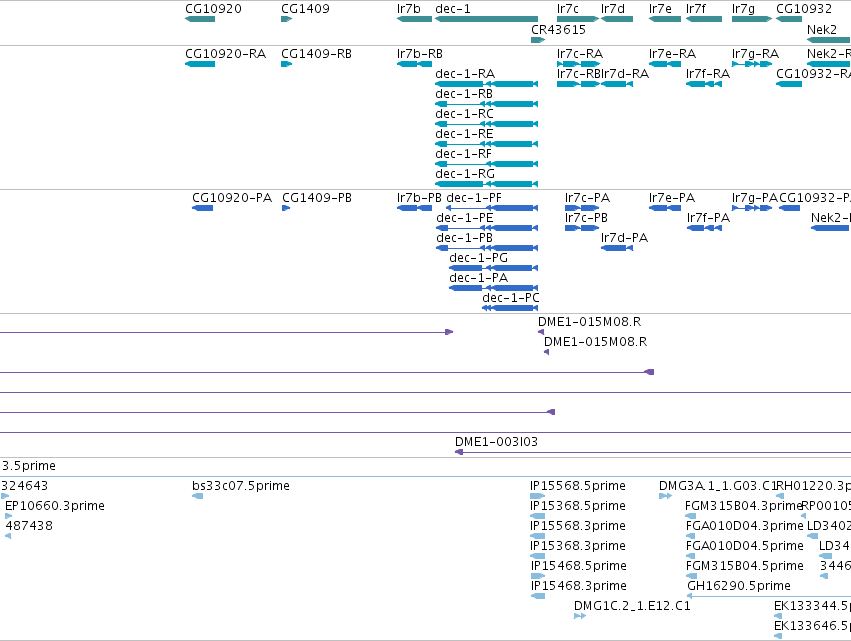
Task: Select the dec-1-RB transcript label
Action: 464,94
